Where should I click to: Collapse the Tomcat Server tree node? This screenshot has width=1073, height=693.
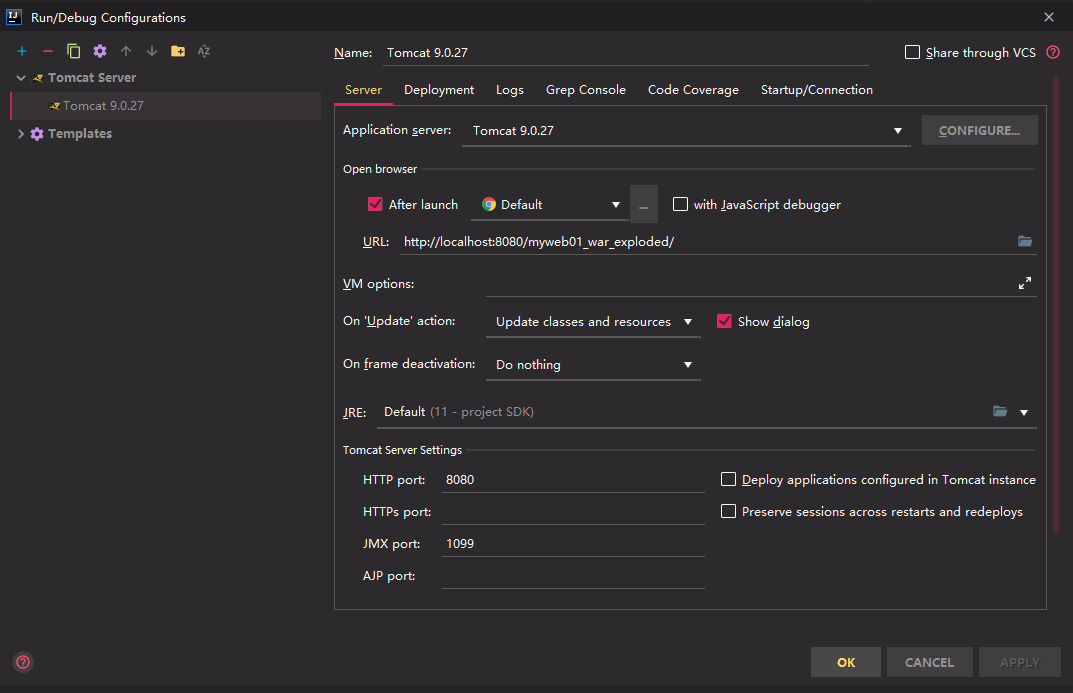click(21, 78)
